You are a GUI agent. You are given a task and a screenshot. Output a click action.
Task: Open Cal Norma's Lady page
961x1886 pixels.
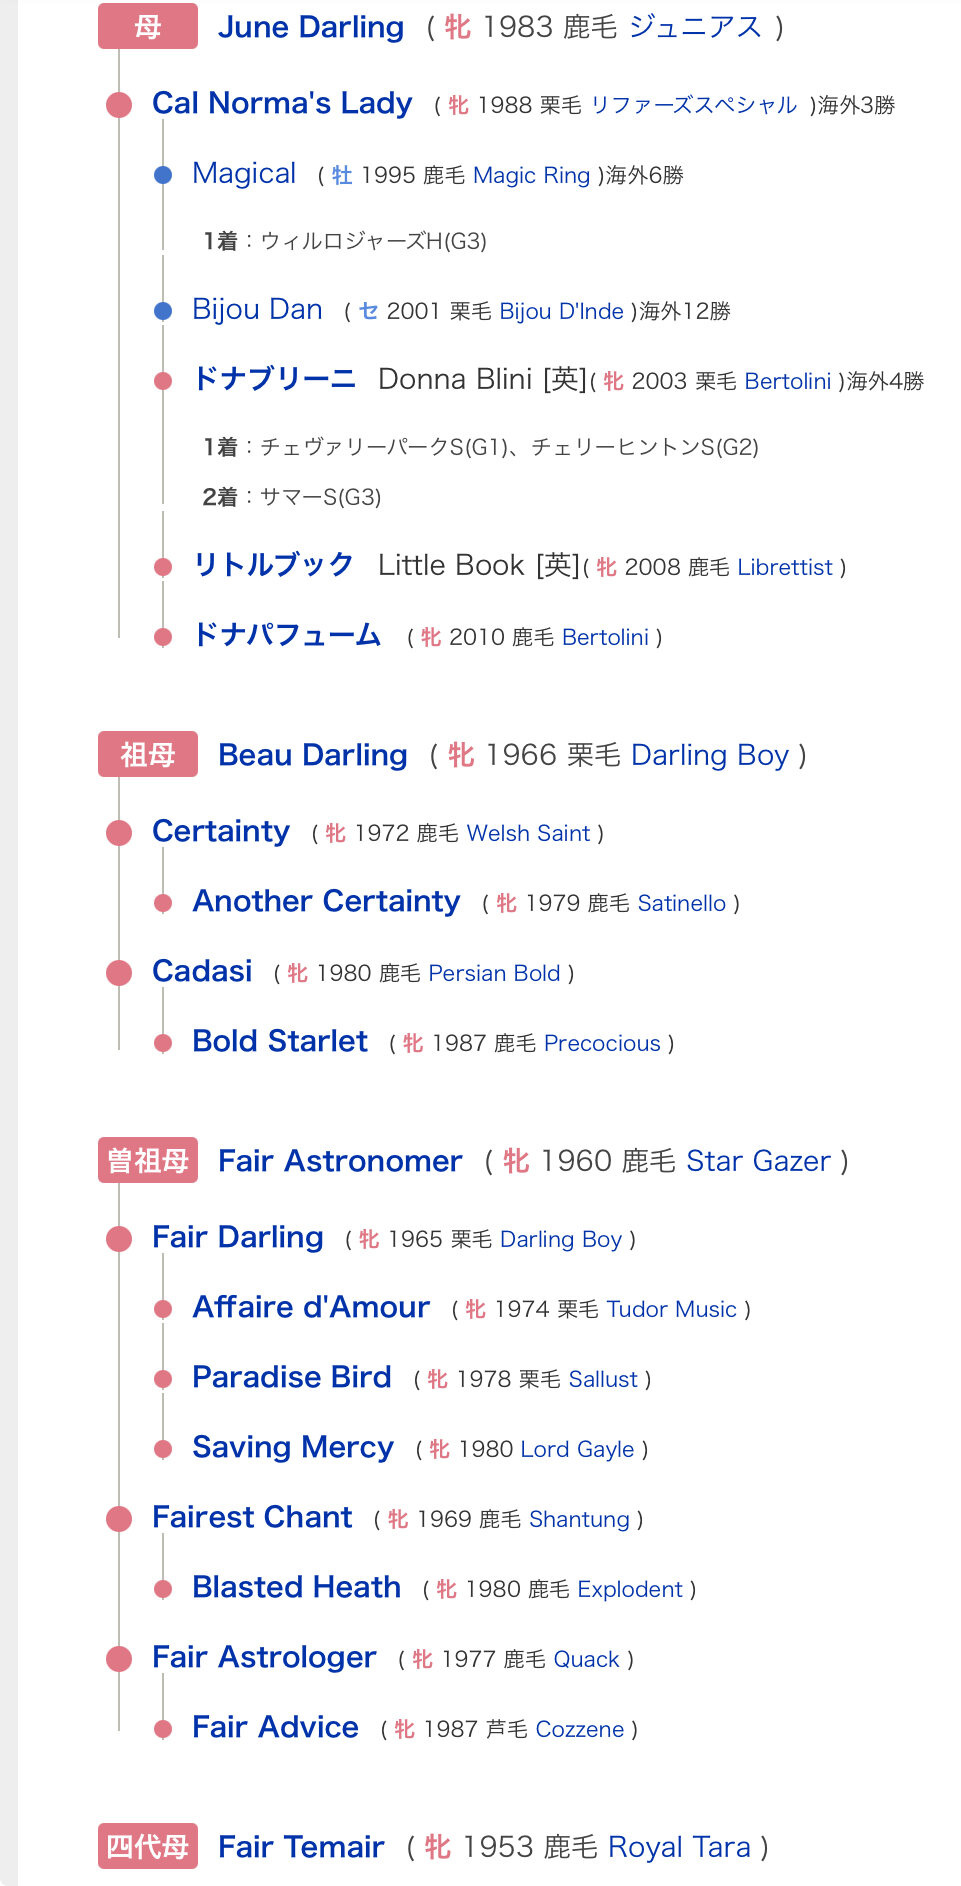[x=282, y=103]
